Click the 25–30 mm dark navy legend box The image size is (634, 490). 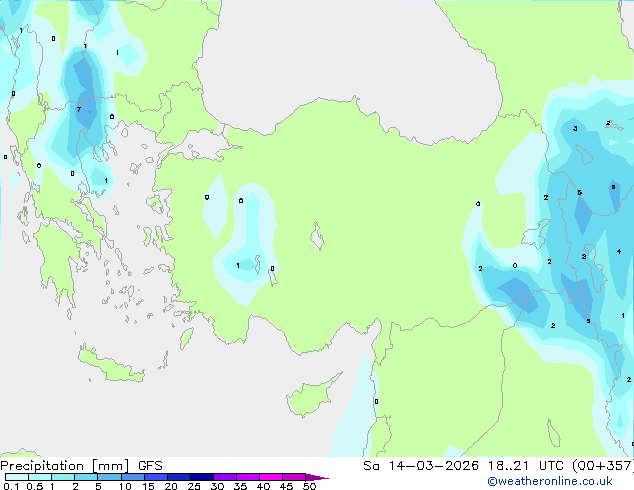pos(202,477)
